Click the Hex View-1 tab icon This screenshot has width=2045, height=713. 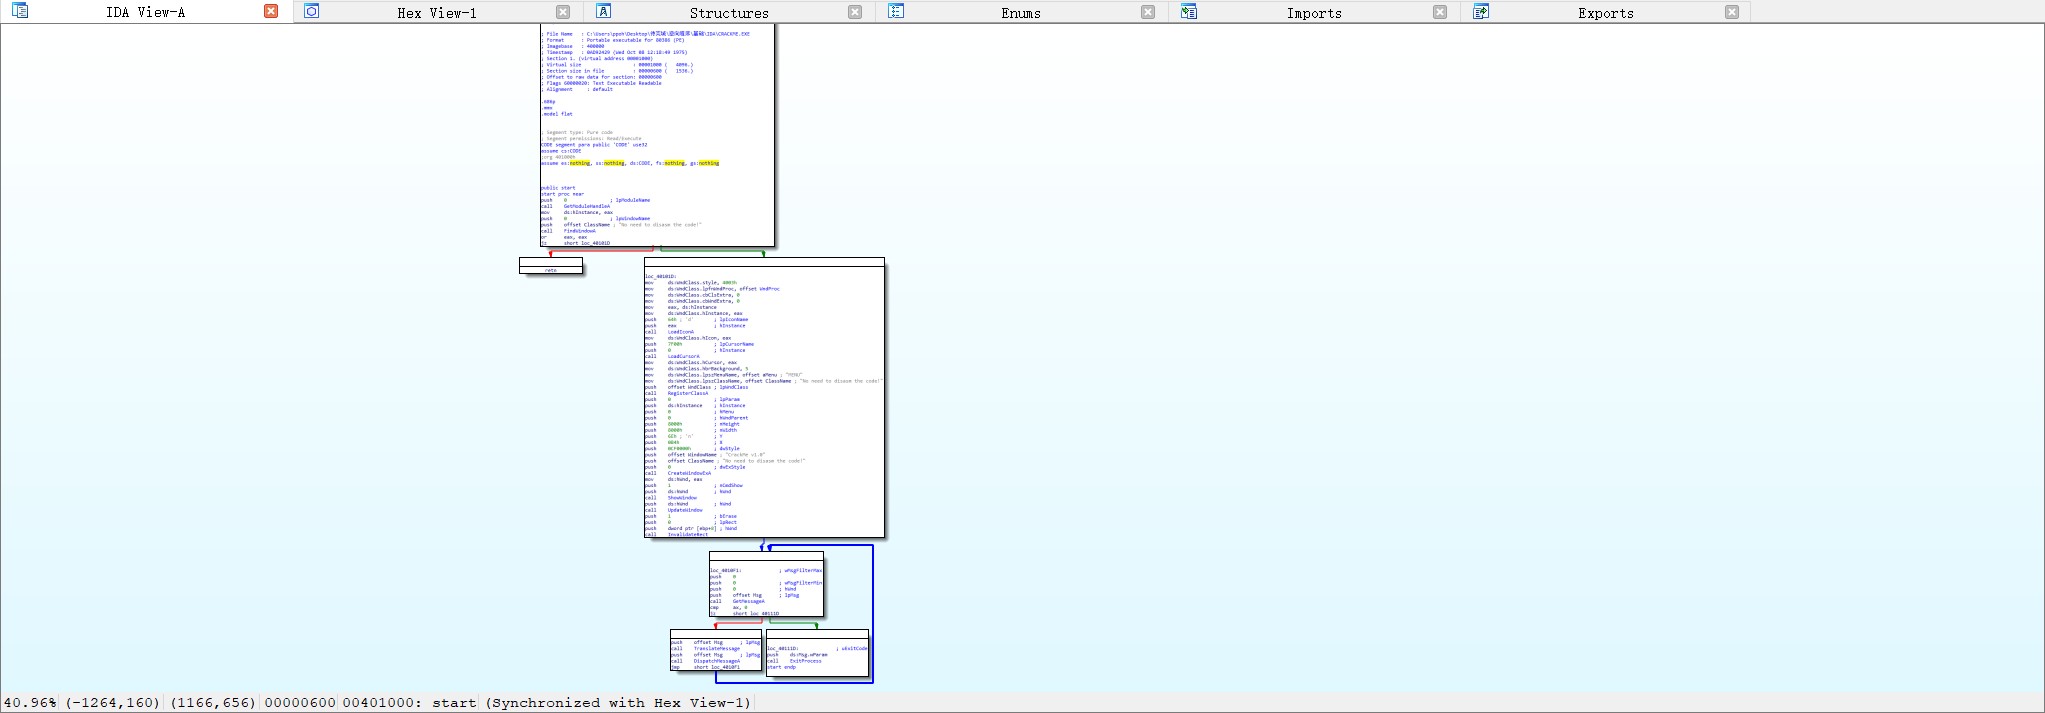tap(312, 11)
